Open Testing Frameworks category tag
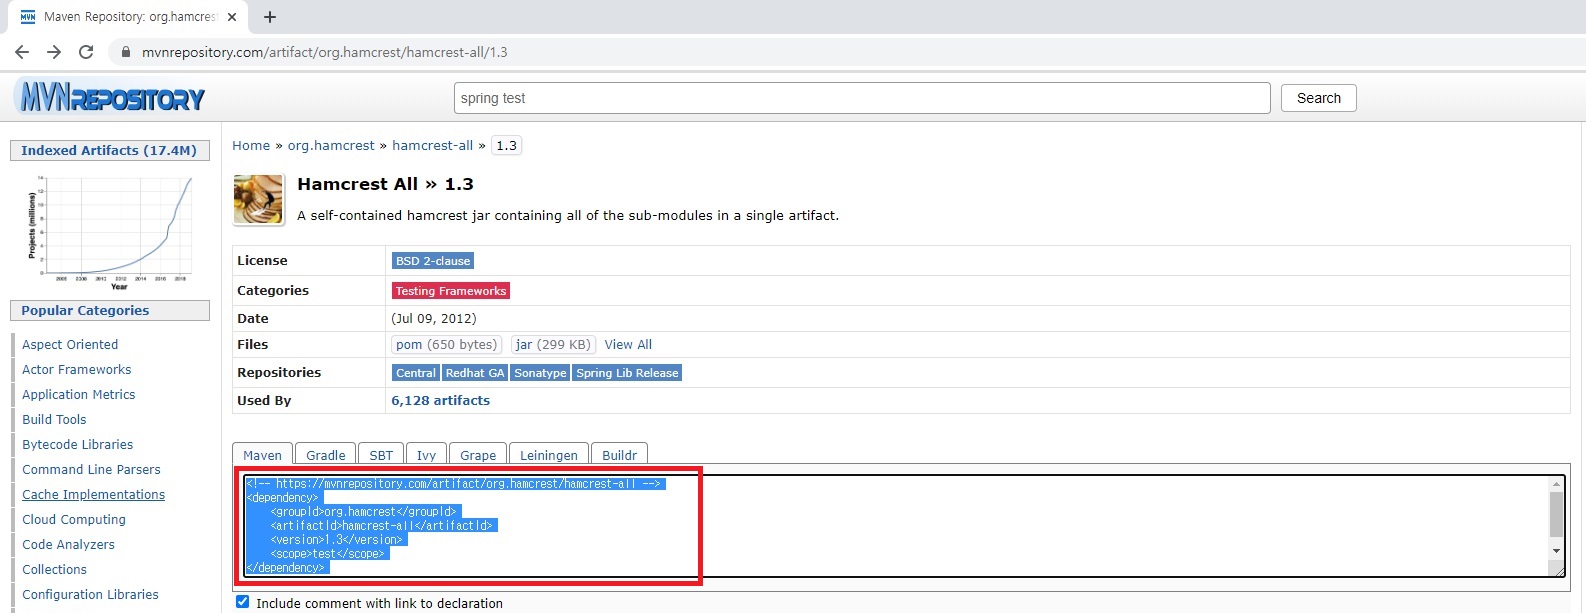This screenshot has width=1586, height=613. [451, 291]
